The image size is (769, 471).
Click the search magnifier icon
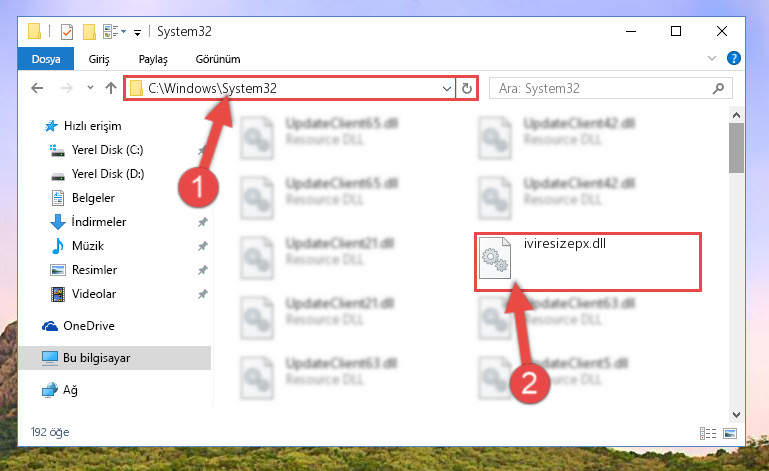coord(718,88)
